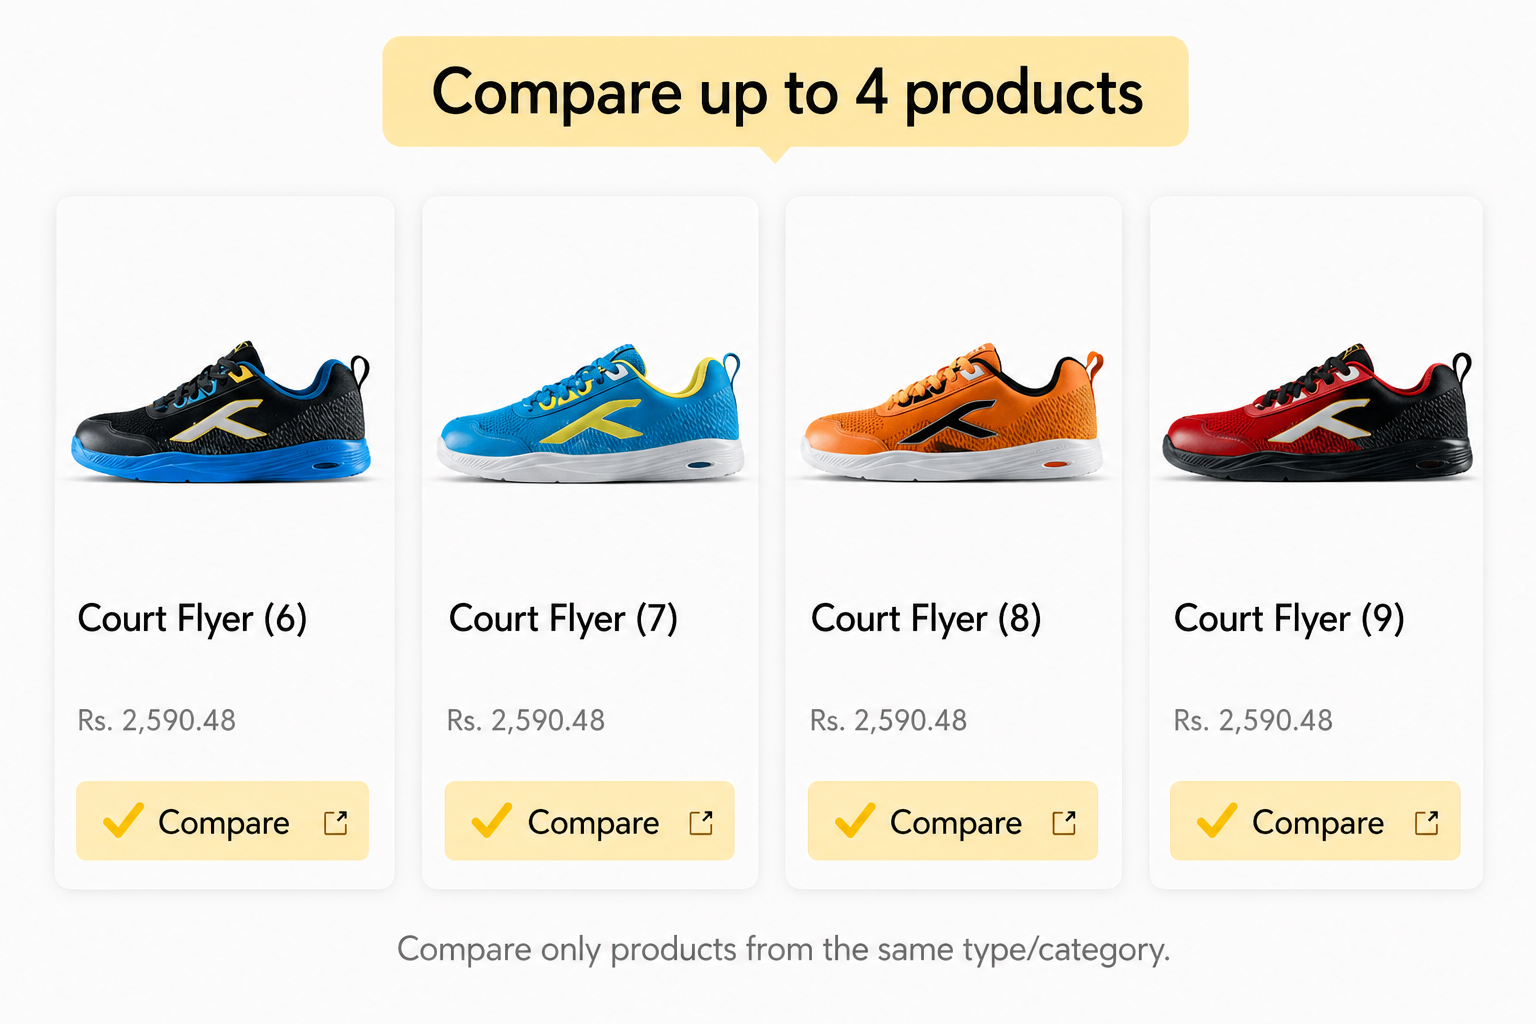
Task: Open external link icon for Court Flyer (8)
Action: point(1064,823)
